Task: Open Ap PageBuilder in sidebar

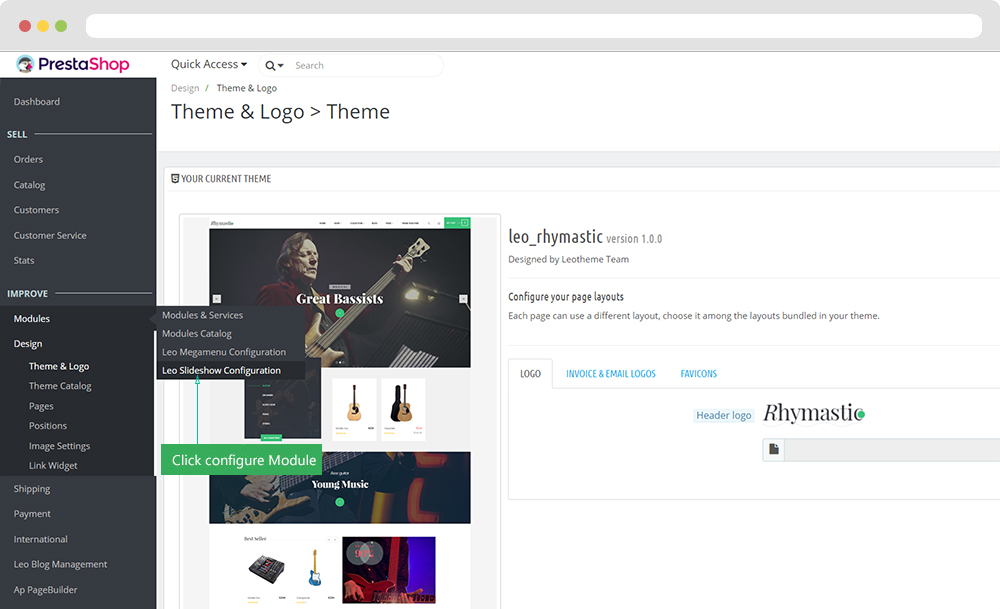Action: coord(45,590)
